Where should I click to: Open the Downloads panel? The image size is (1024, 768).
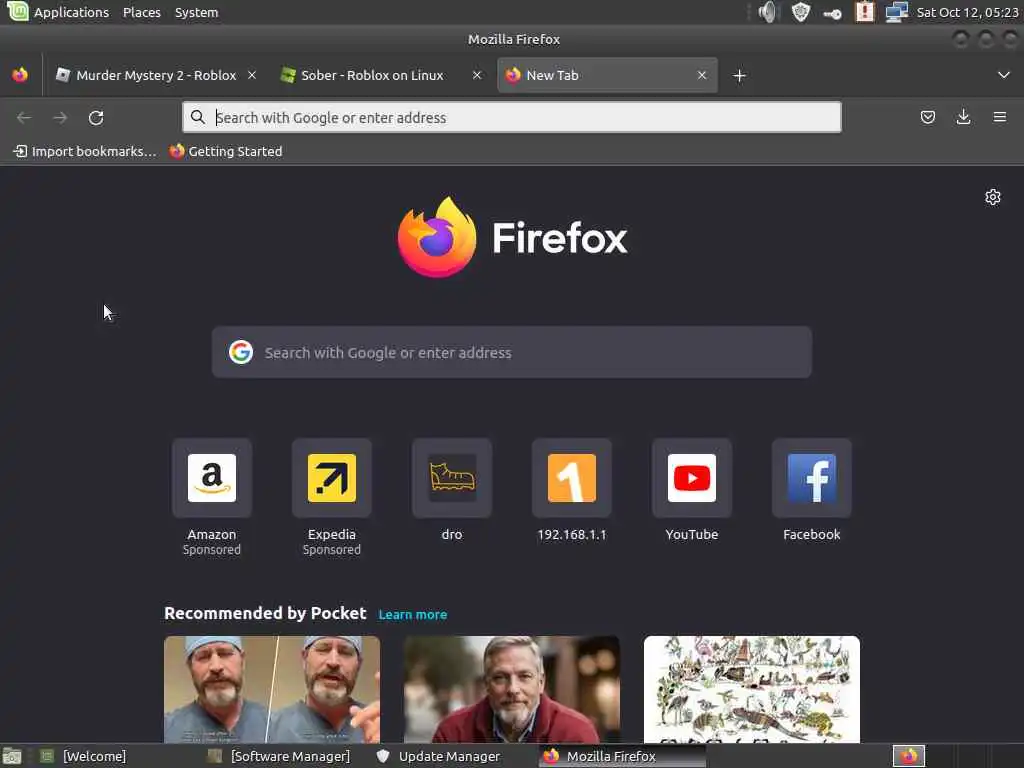(x=963, y=118)
